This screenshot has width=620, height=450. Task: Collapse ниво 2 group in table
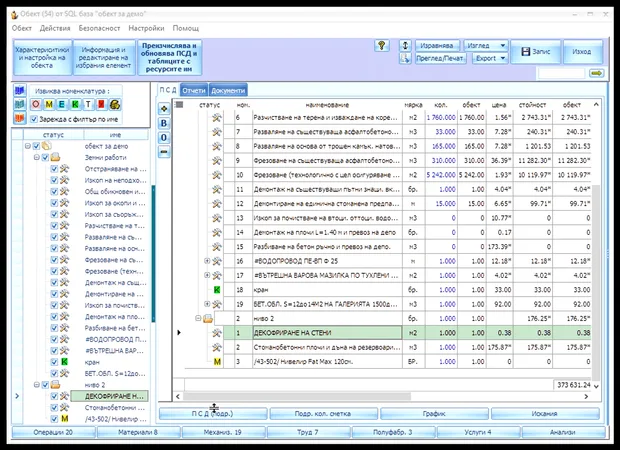[198, 318]
